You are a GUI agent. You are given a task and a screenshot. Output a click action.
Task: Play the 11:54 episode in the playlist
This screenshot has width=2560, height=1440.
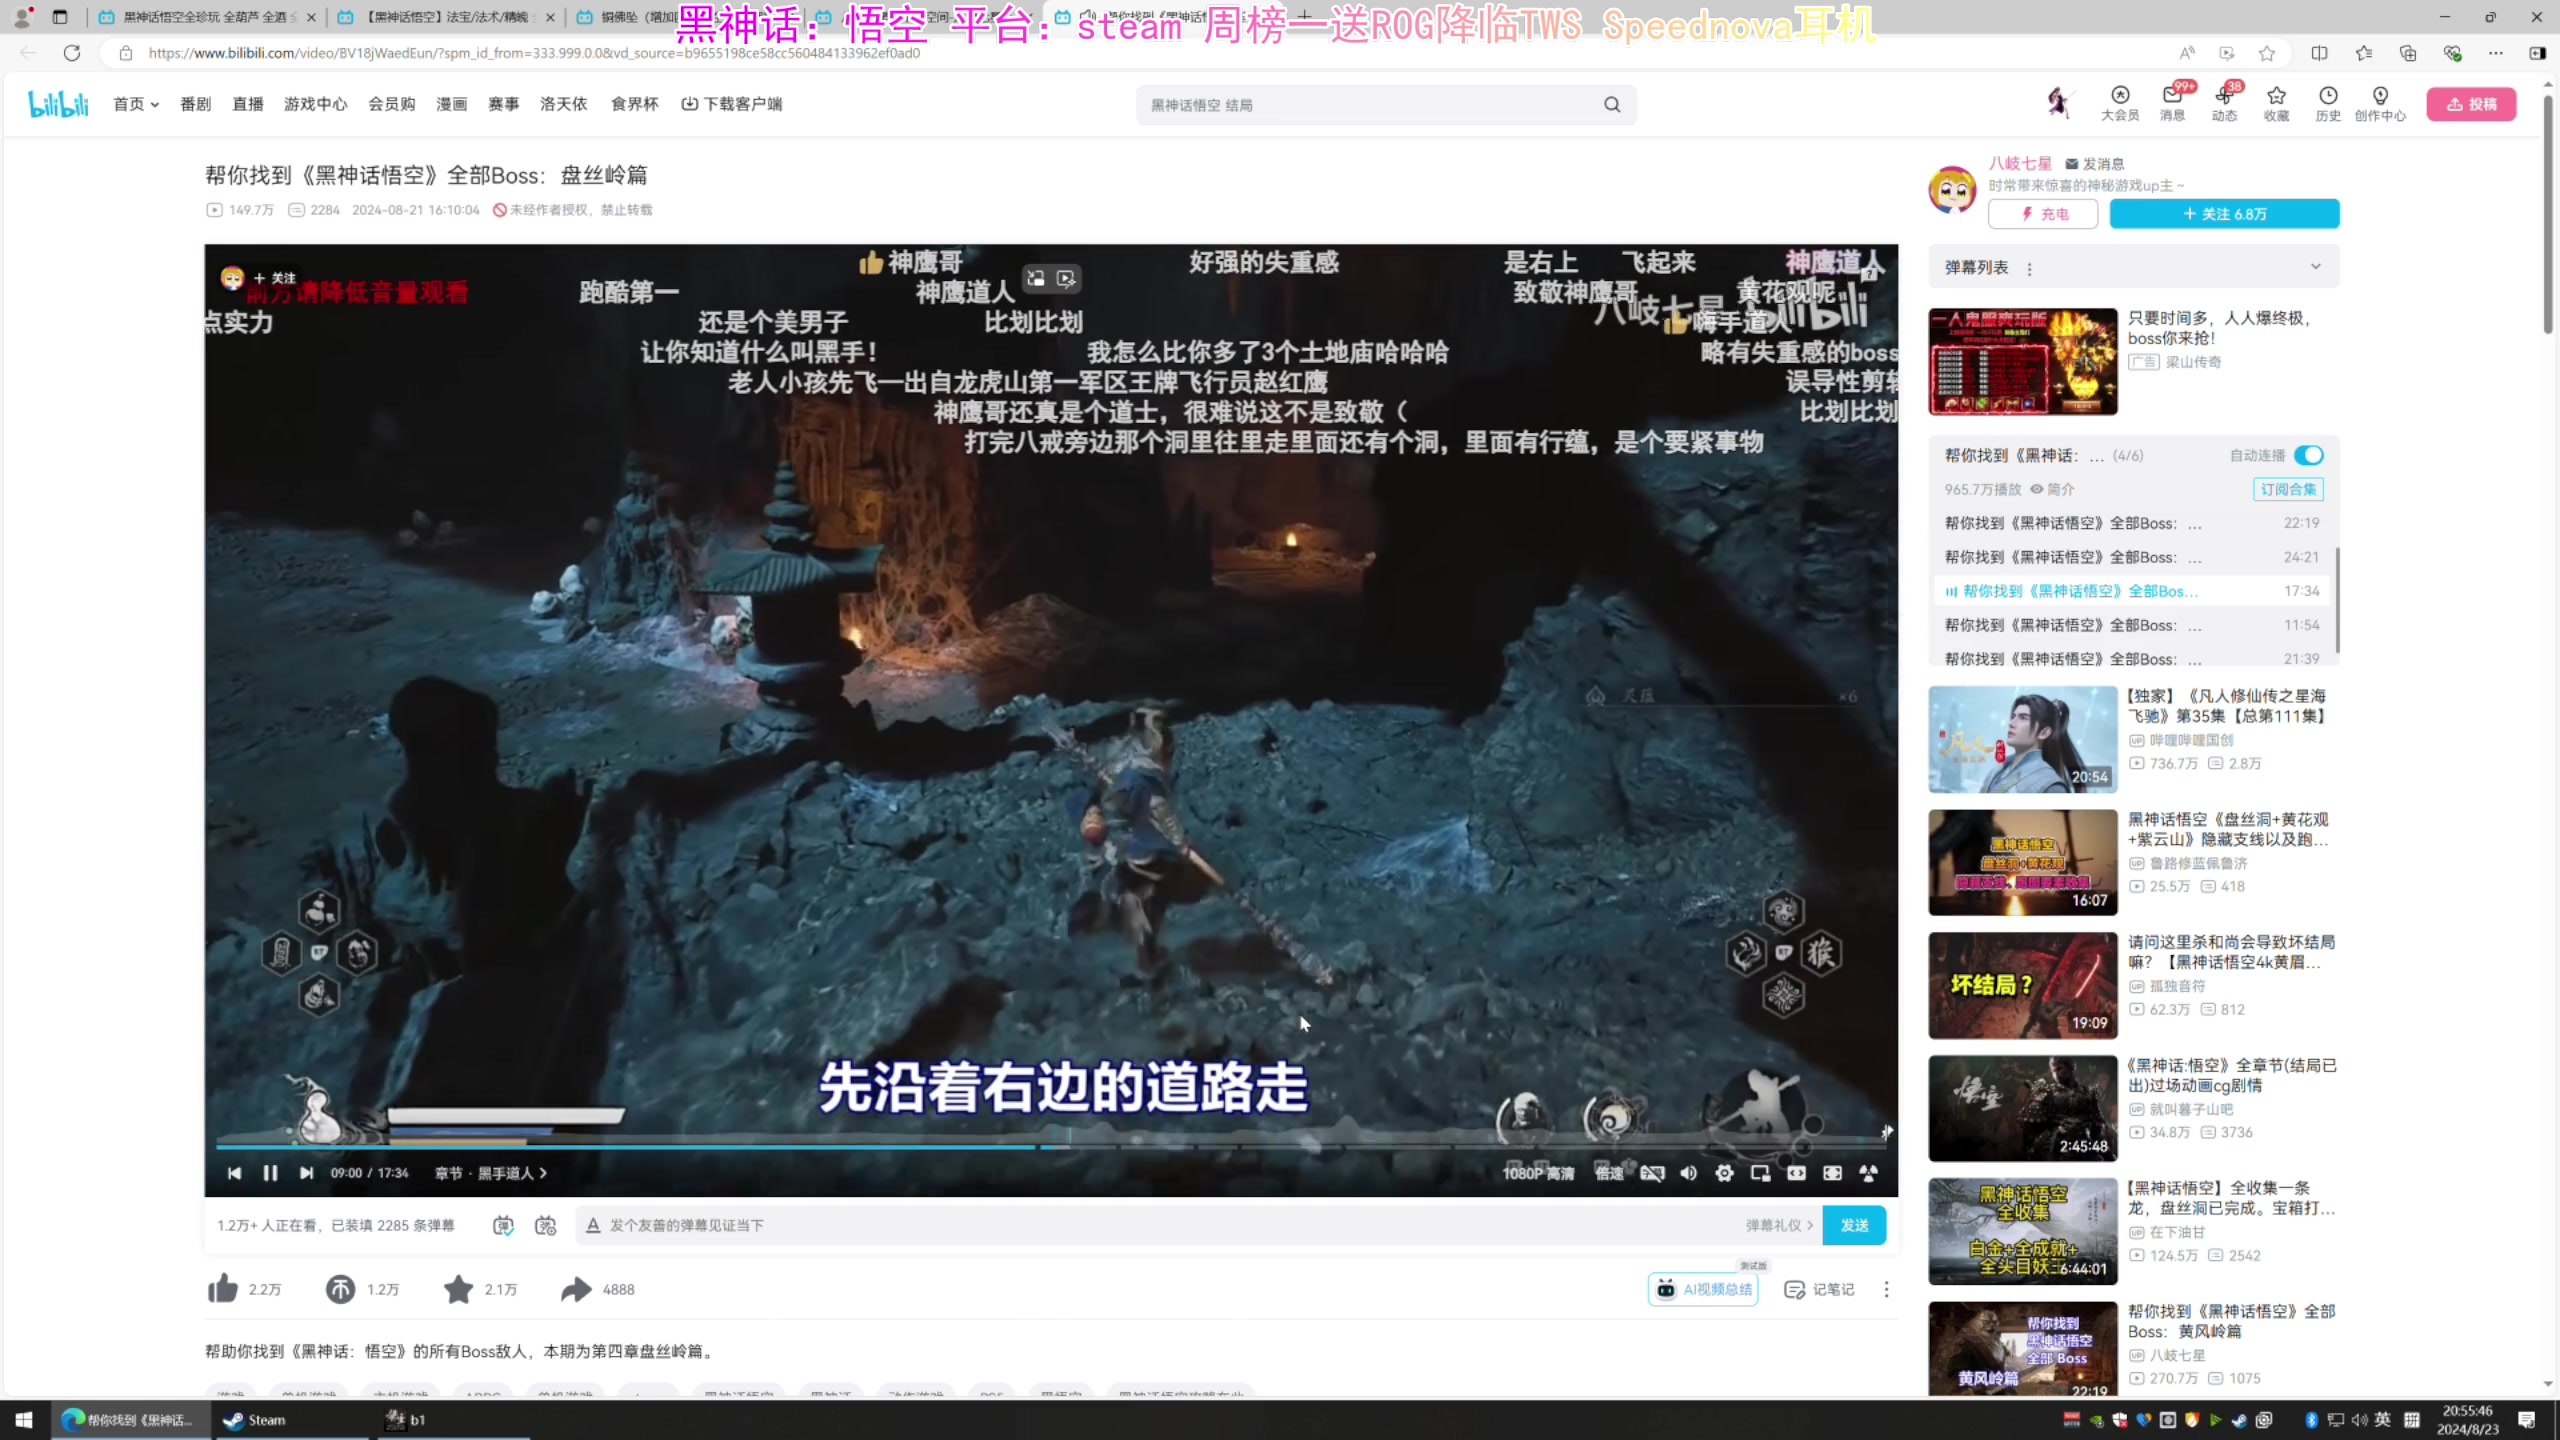[x=2131, y=625]
